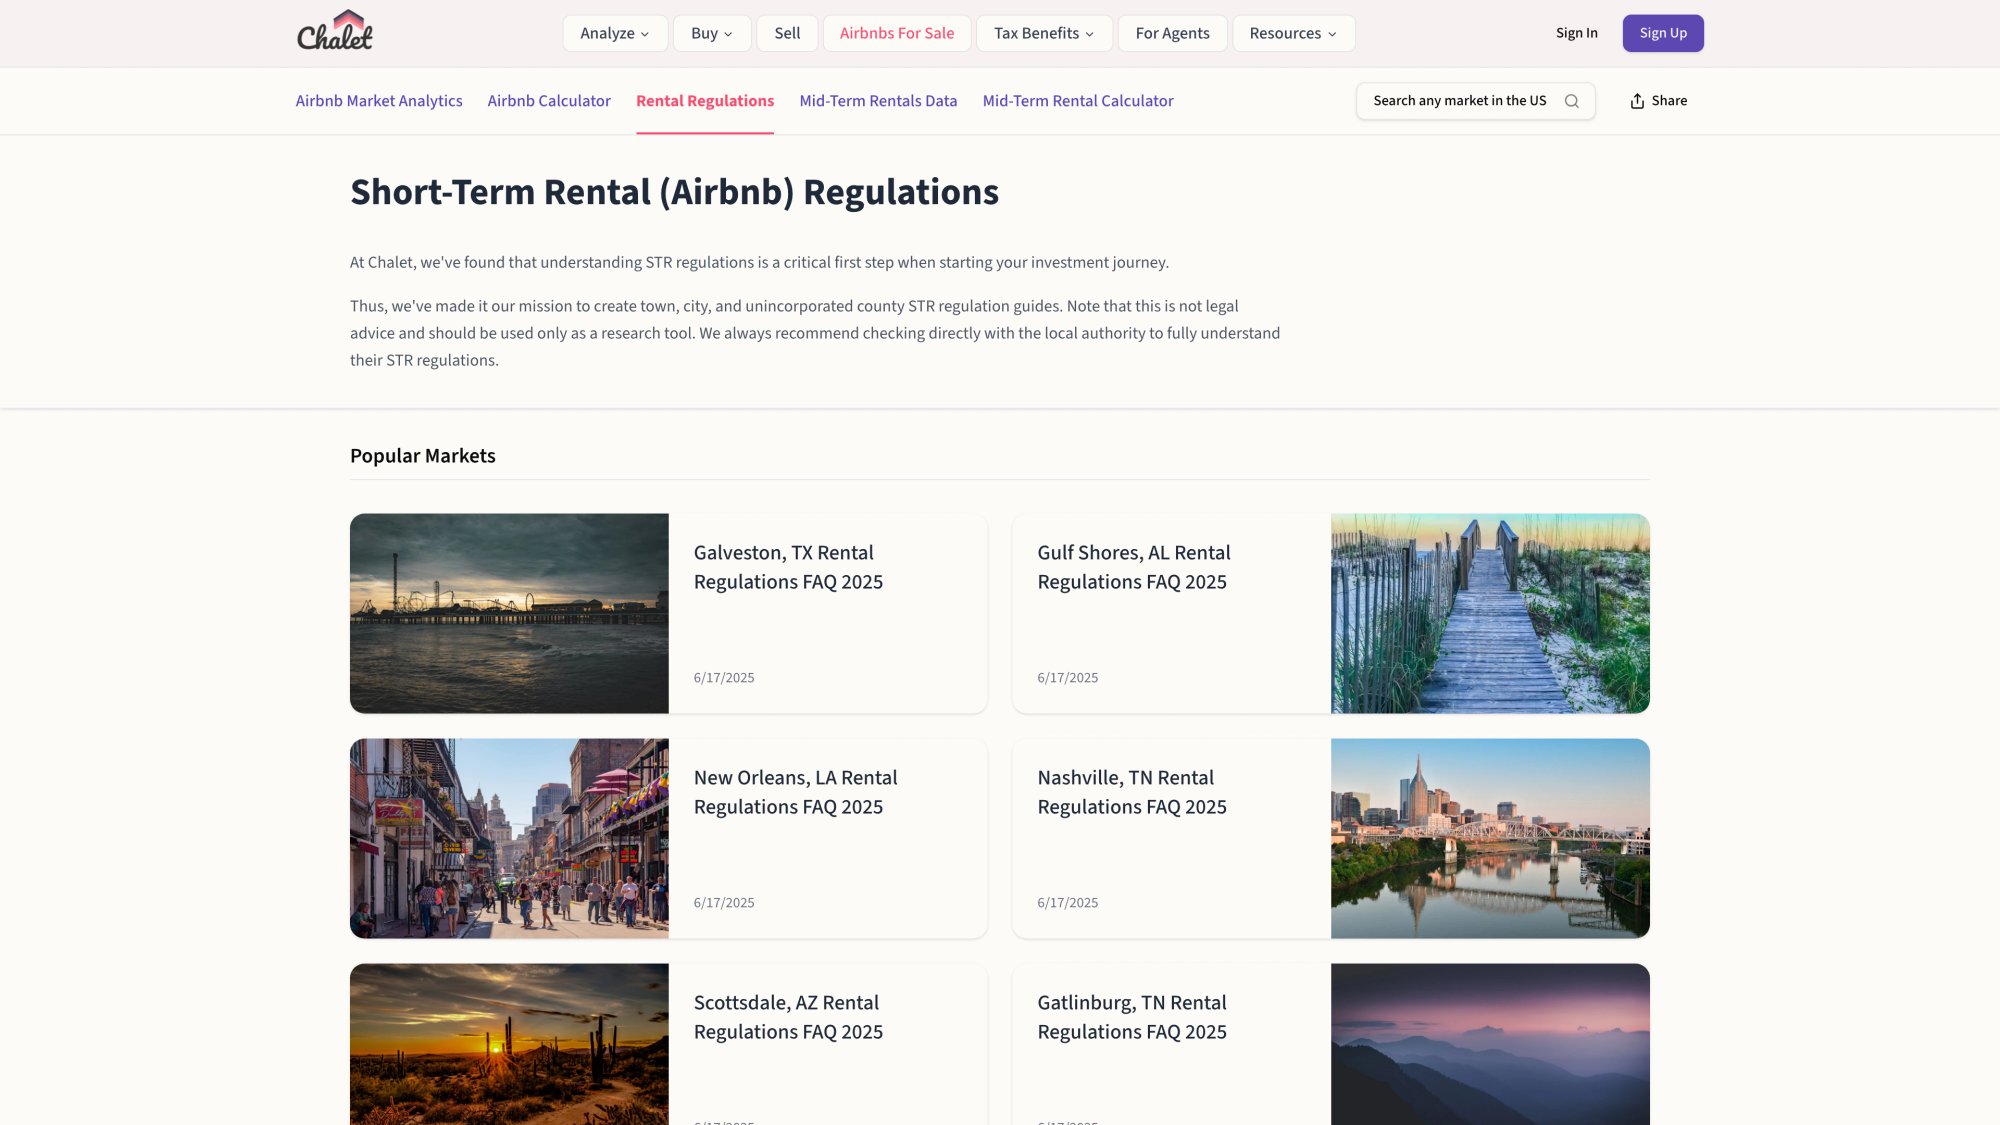Screen dimensions: 2000x1125
Task: Select the Mid-Term Rentals Data tab
Action: (878, 101)
